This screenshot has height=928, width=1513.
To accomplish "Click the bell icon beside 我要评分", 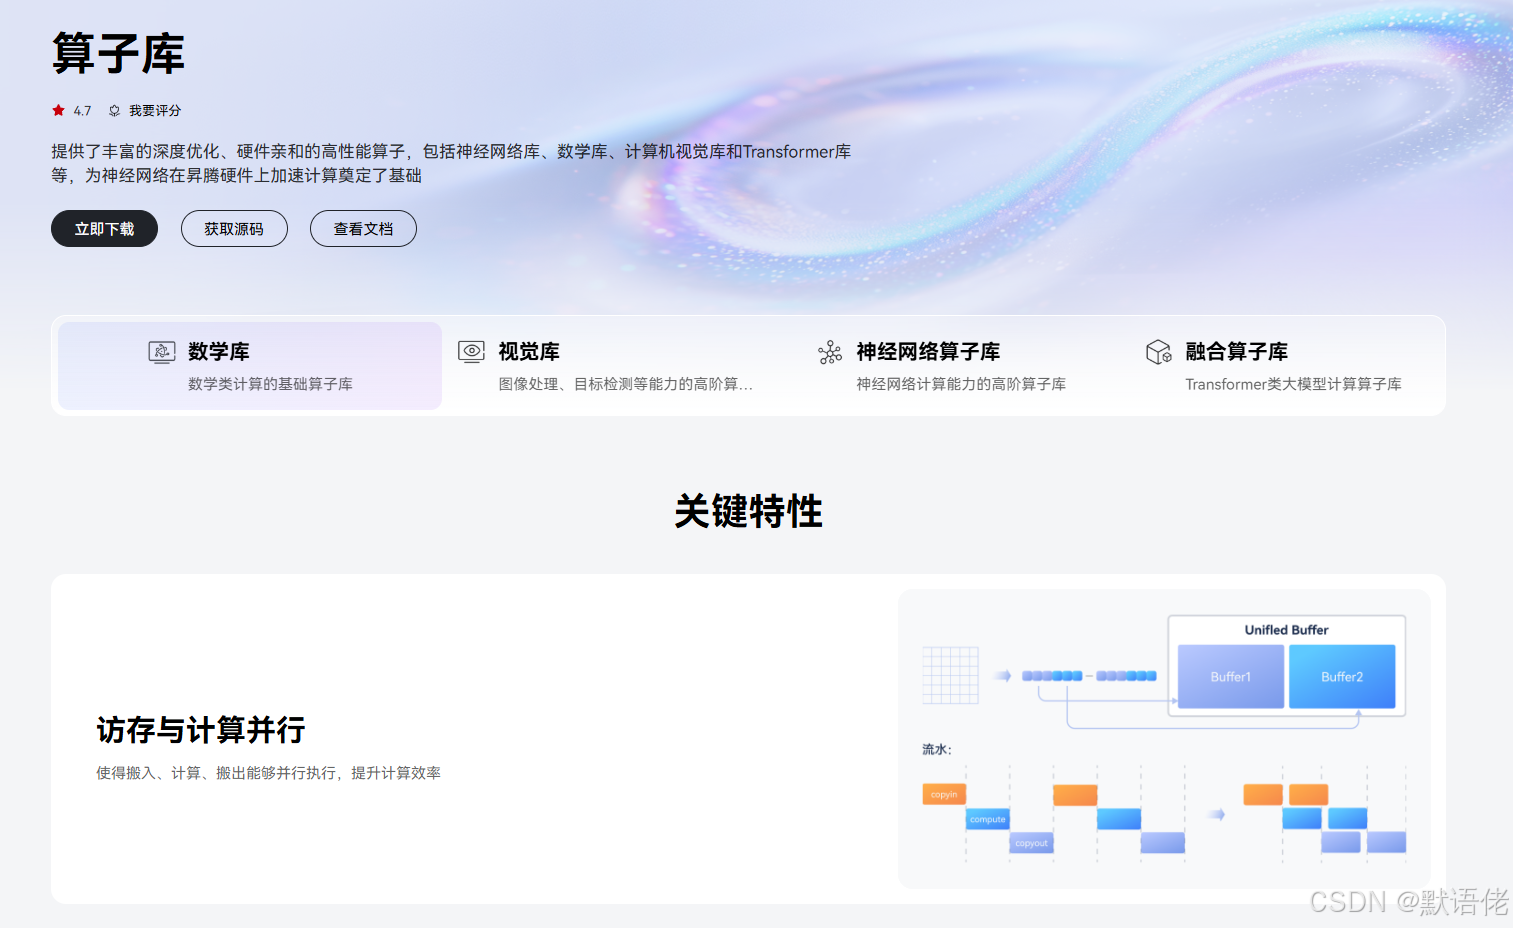I will pyautogui.click(x=114, y=110).
